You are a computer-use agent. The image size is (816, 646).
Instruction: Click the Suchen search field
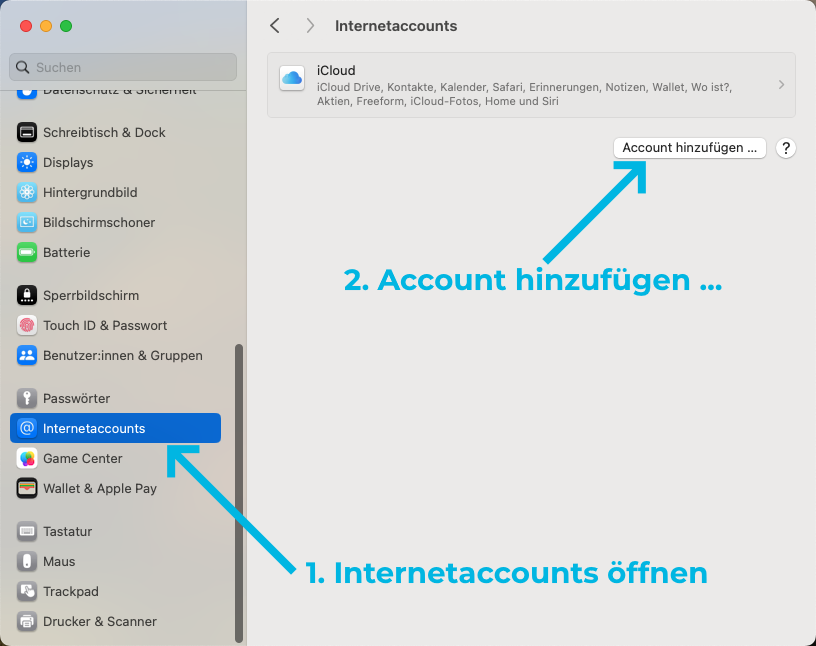click(x=123, y=67)
